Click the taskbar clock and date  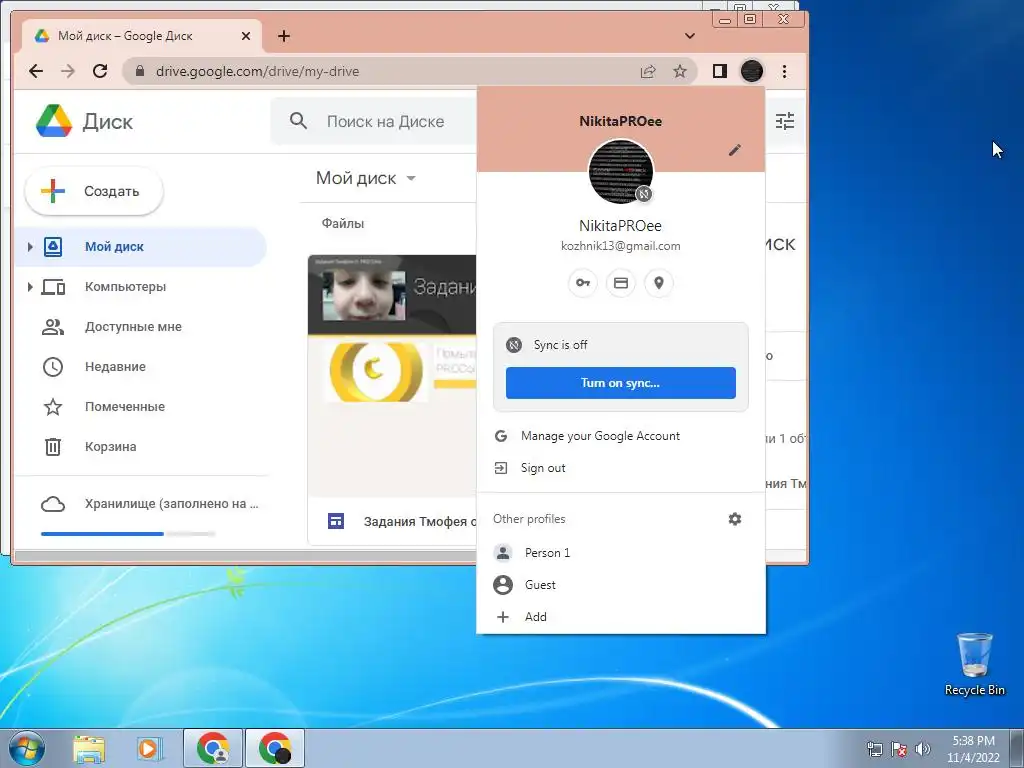tap(973, 749)
